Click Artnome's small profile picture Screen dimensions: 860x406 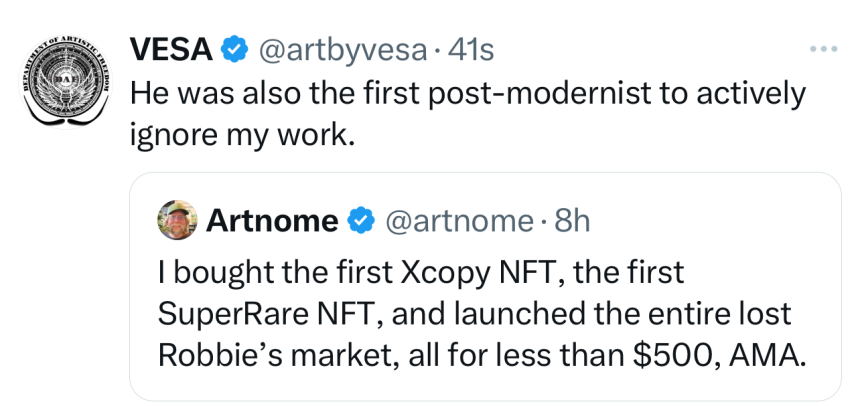click(177, 220)
